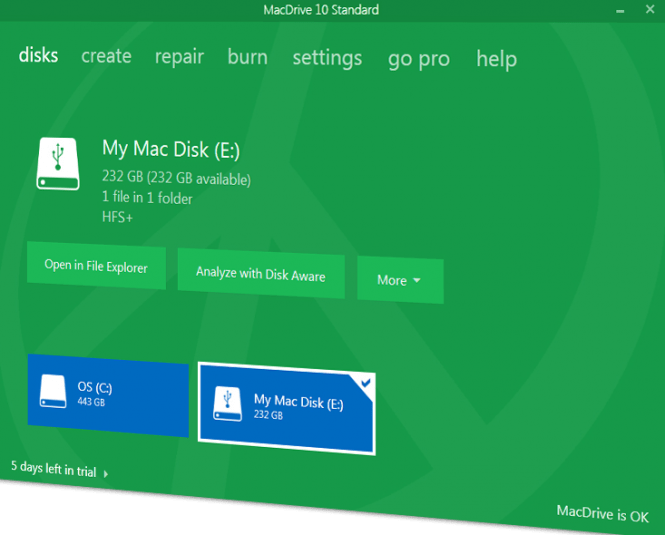Click the My Mac Disk (E:) heading
The image size is (665, 535).
pyautogui.click(x=171, y=149)
